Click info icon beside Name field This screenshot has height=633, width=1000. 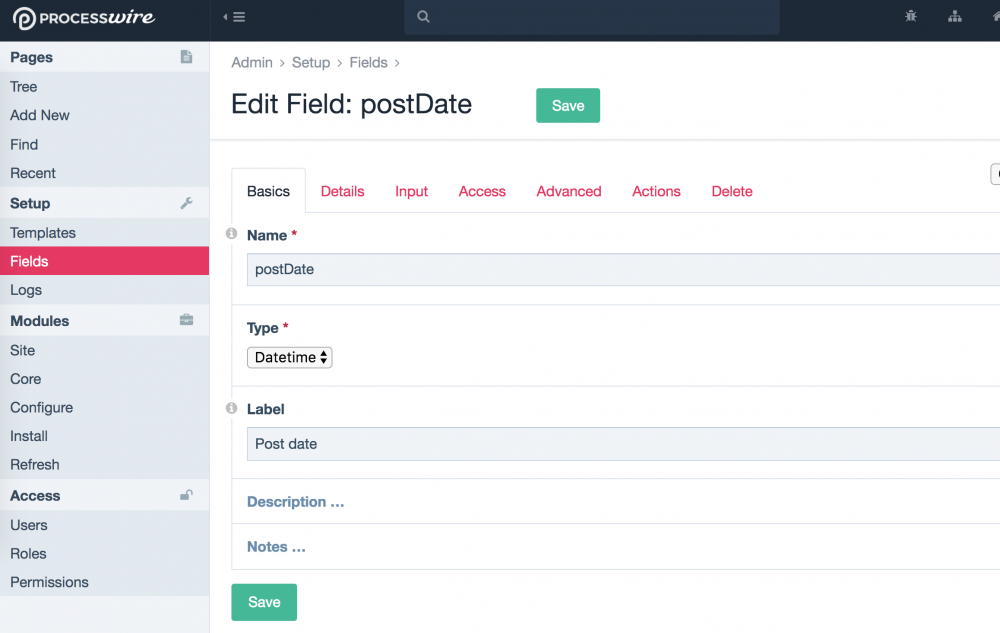(232, 234)
